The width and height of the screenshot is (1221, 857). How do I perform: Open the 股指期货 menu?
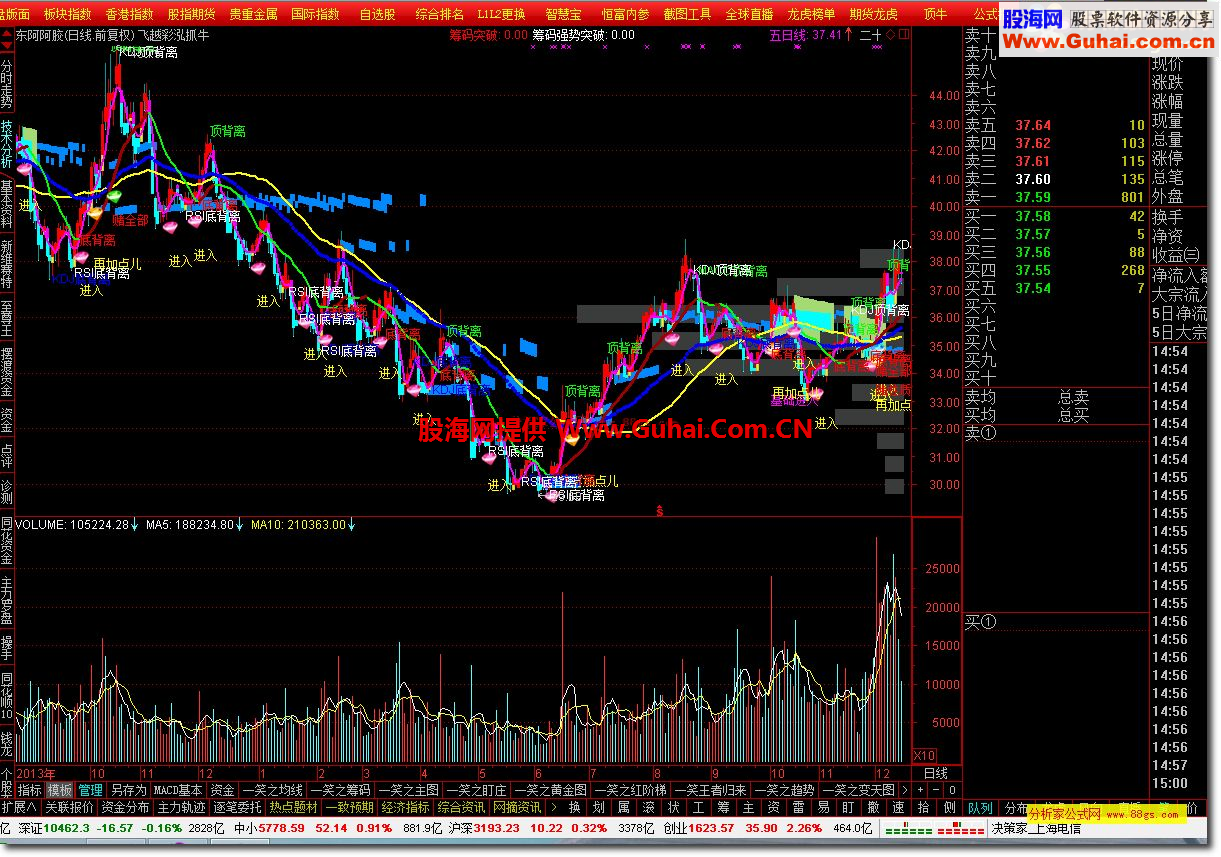click(x=191, y=14)
